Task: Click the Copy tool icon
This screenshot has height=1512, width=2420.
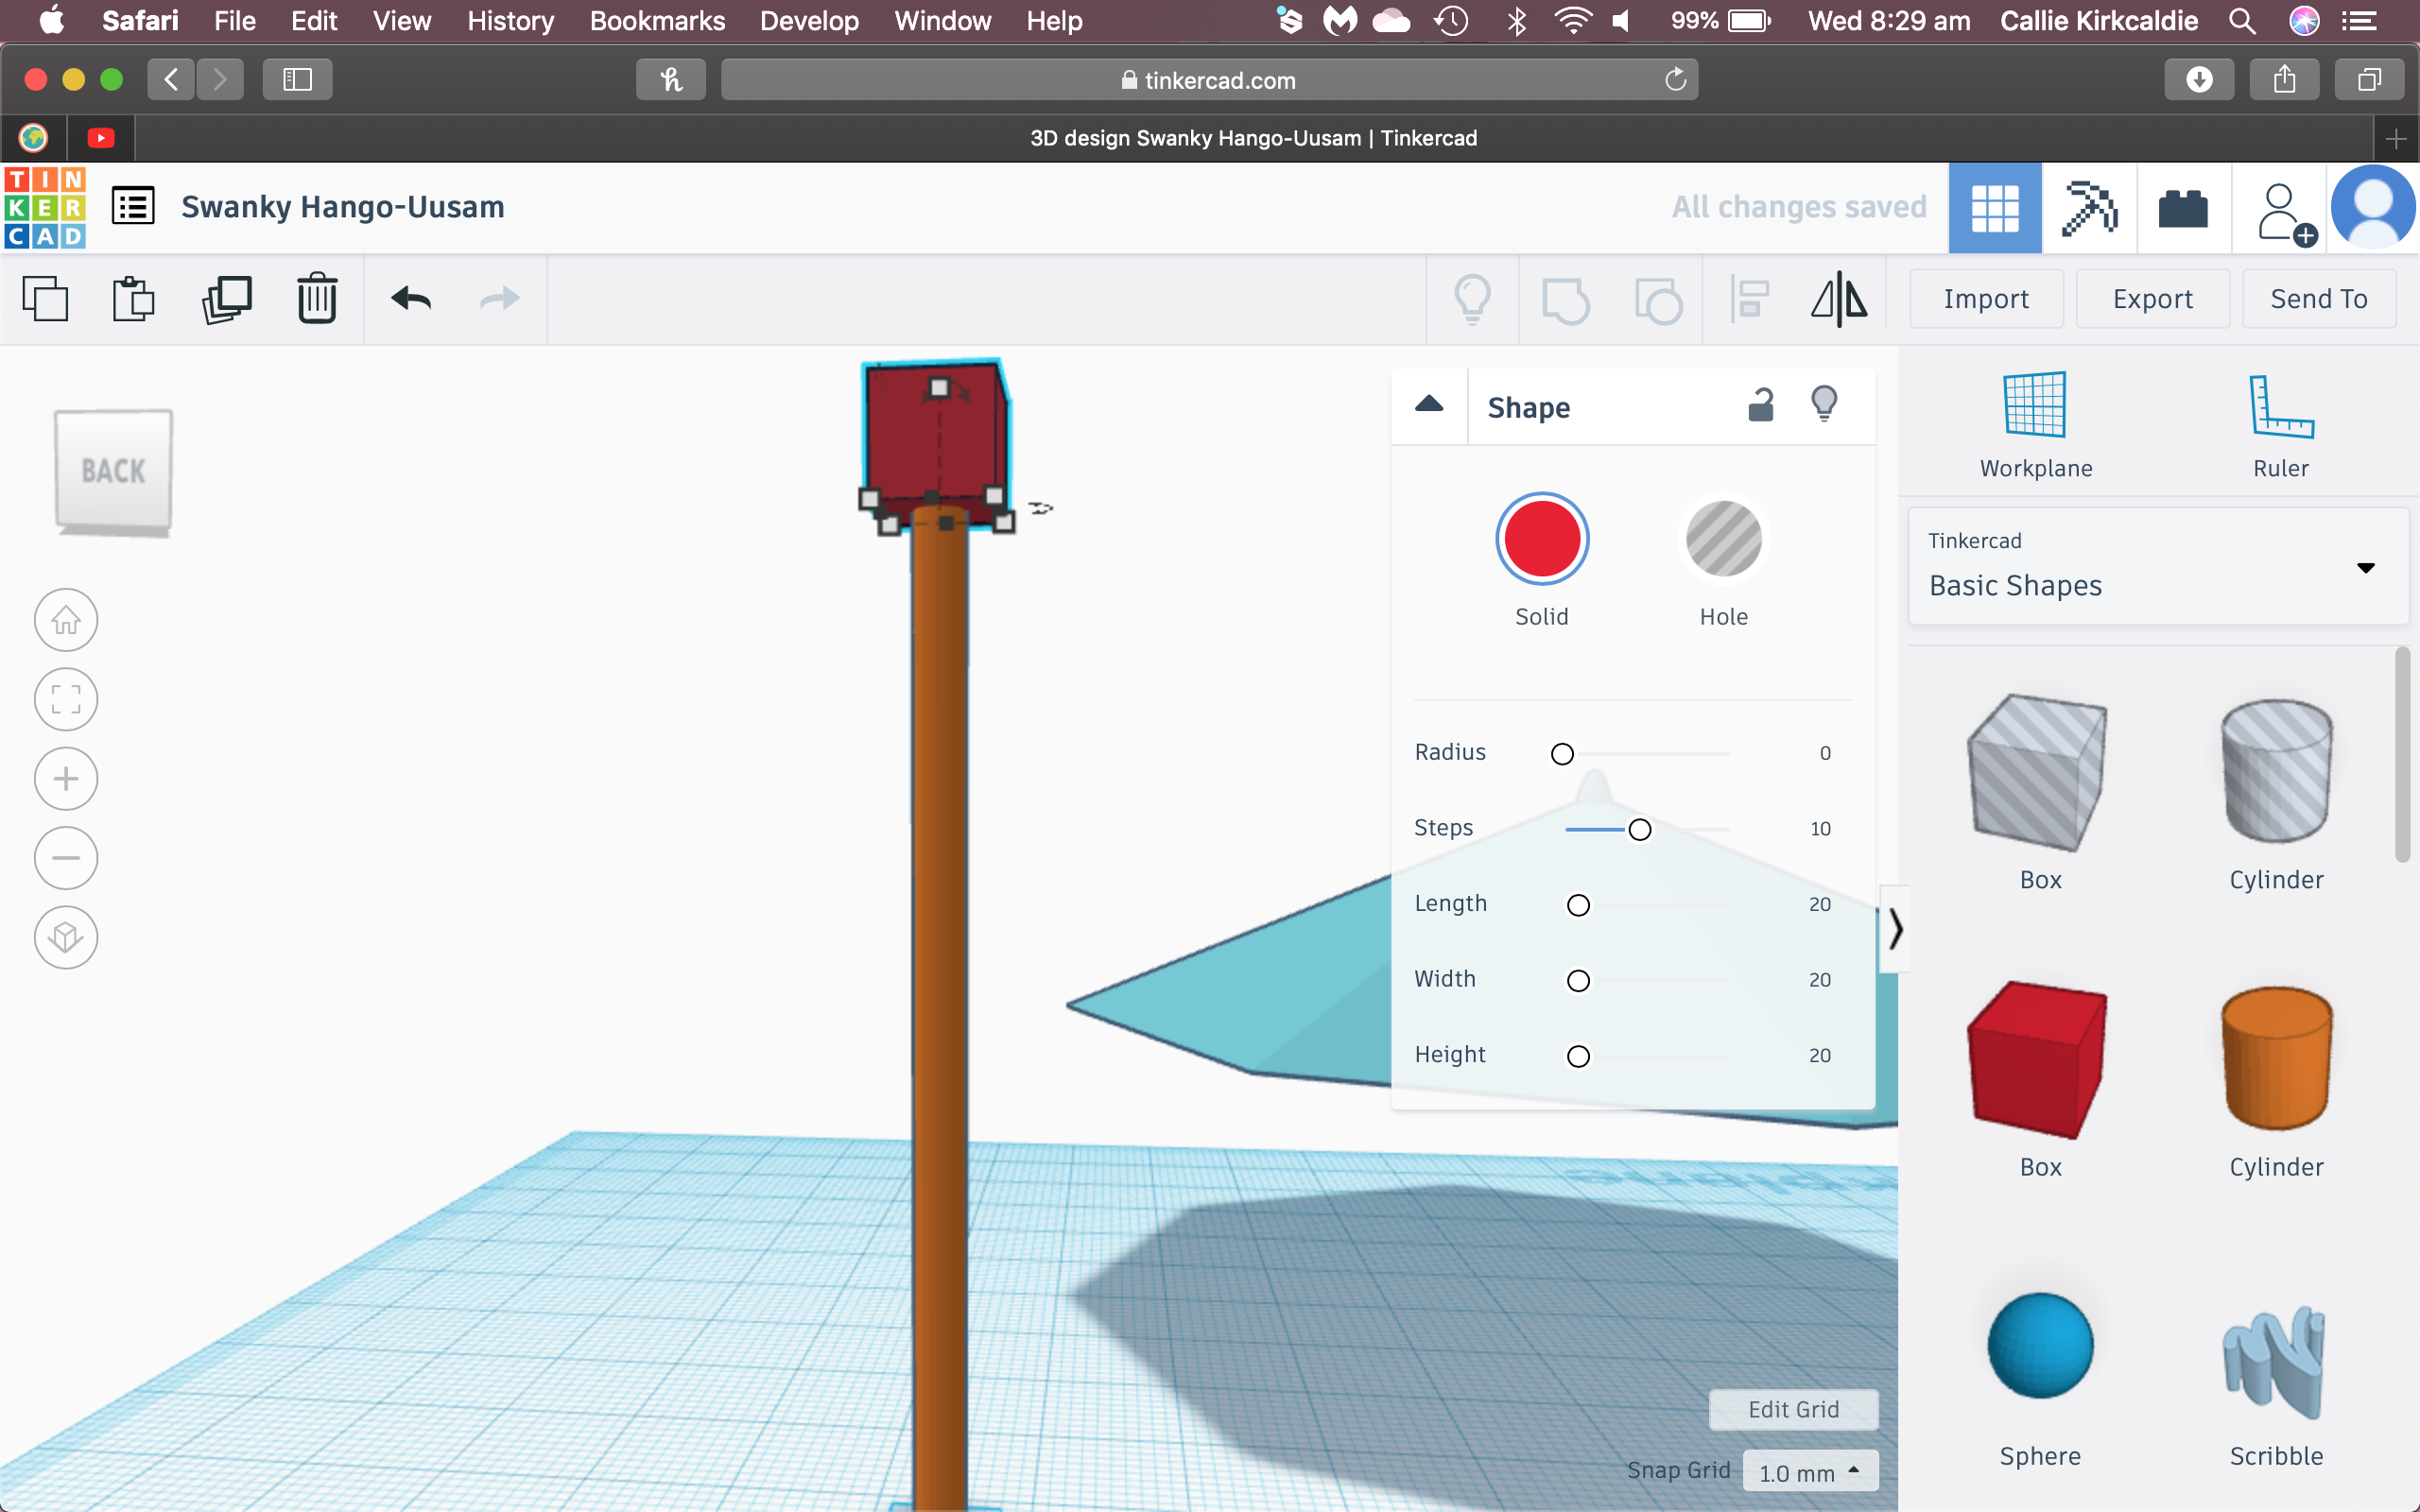Action: click(x=45, y=298)
